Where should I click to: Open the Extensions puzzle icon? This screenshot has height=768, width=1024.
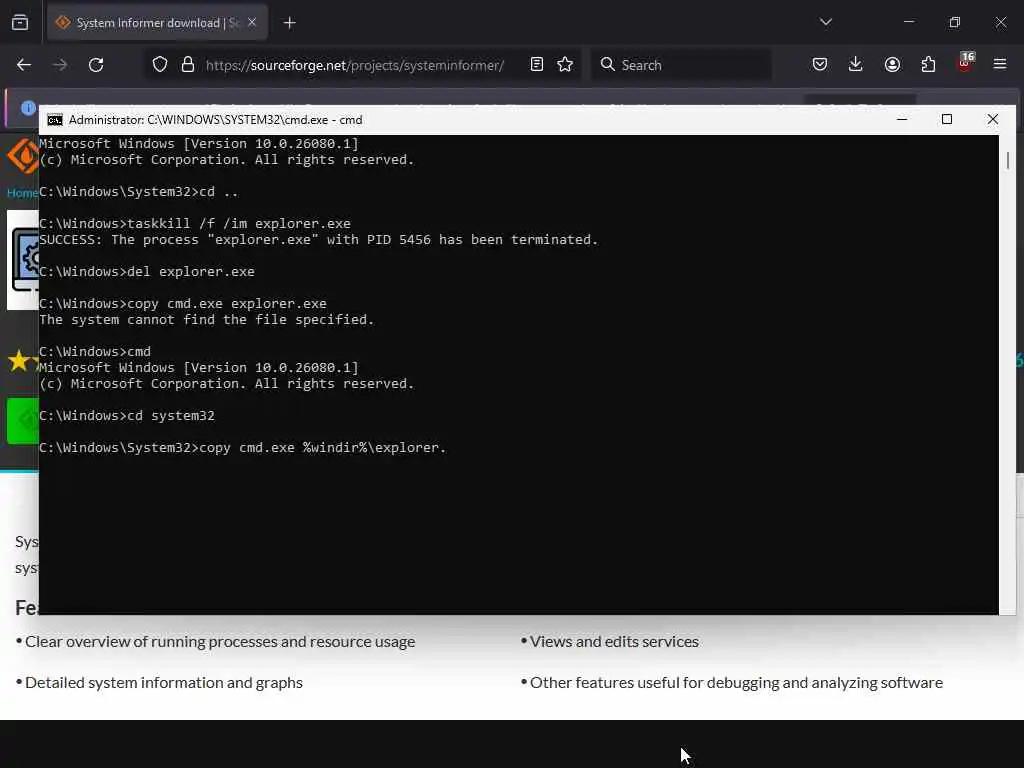click(x=928, y=65)
